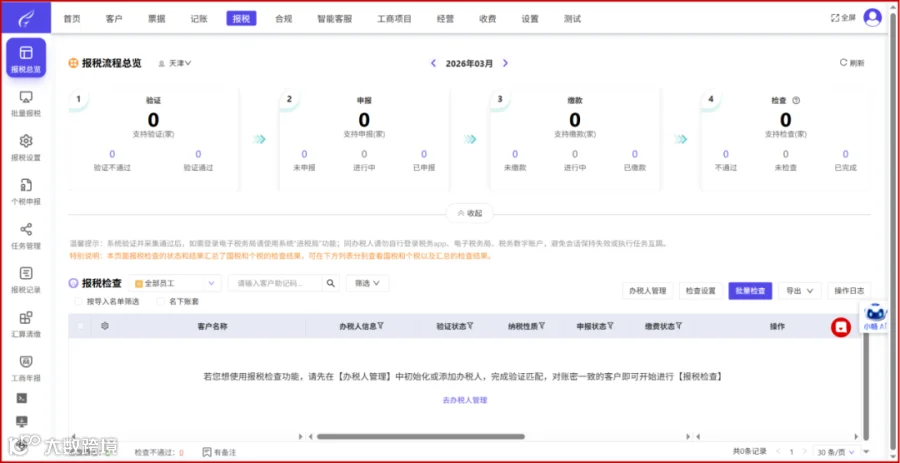
Task: Open 报税设置 gear in sidebar
Action: [x=26, y=147]
